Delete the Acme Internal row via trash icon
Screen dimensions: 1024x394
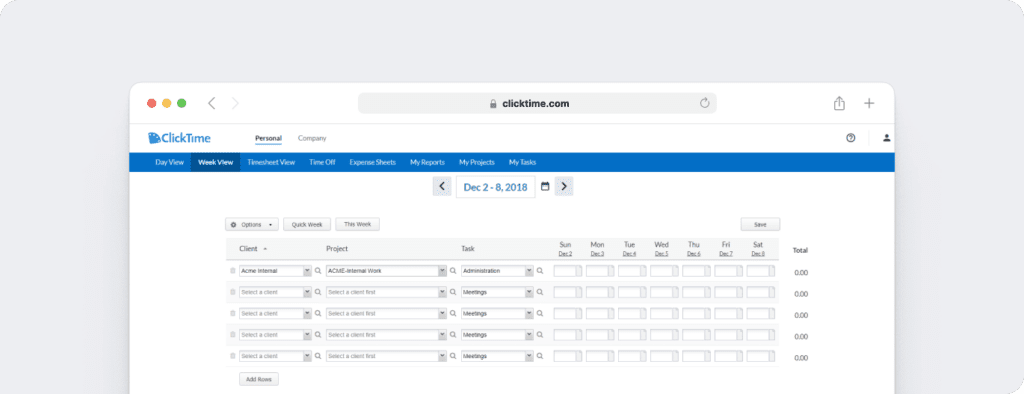point(232,271)
